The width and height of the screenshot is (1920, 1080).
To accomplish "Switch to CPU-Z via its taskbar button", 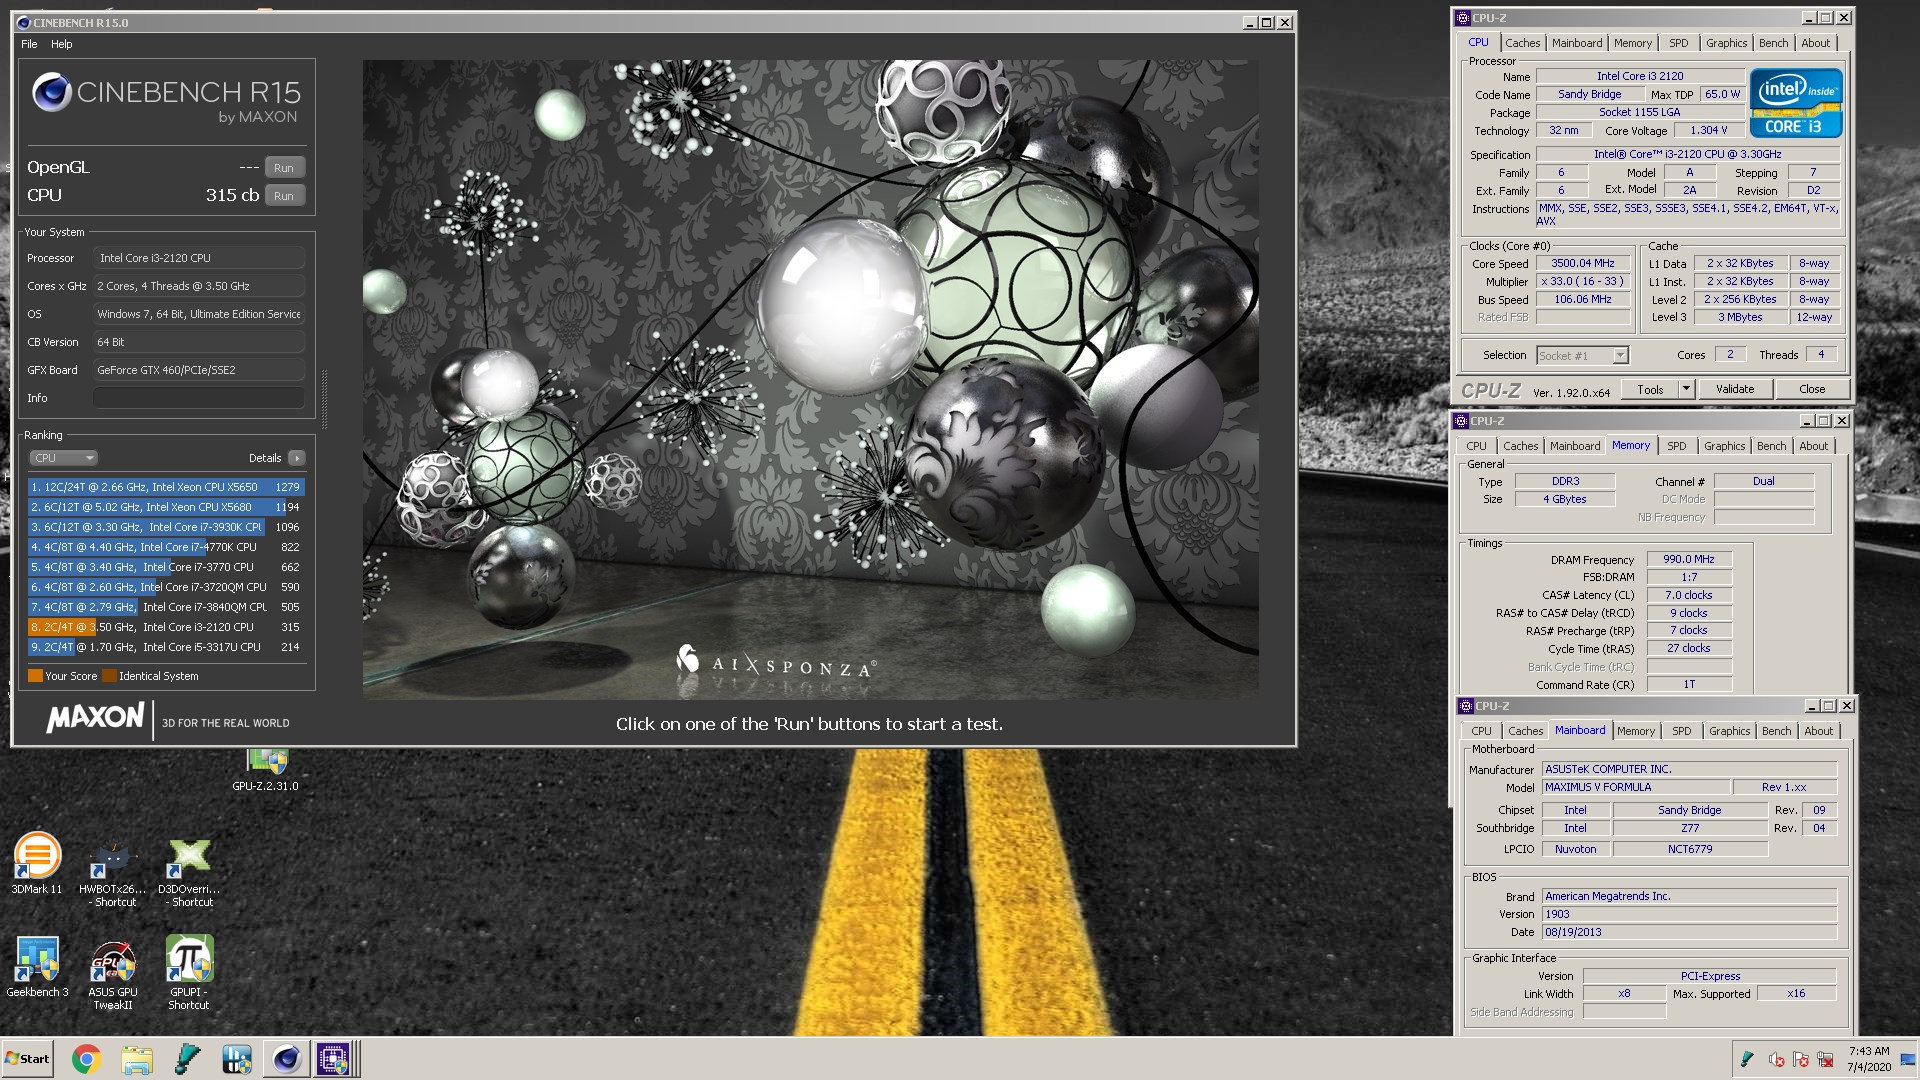I will tap(335, 1059).
